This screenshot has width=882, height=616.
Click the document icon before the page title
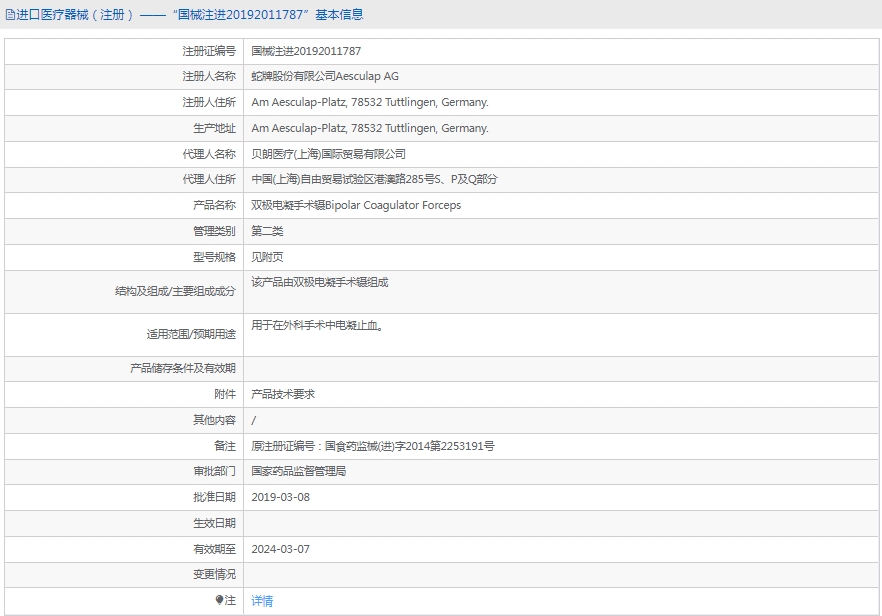(10, 15)
